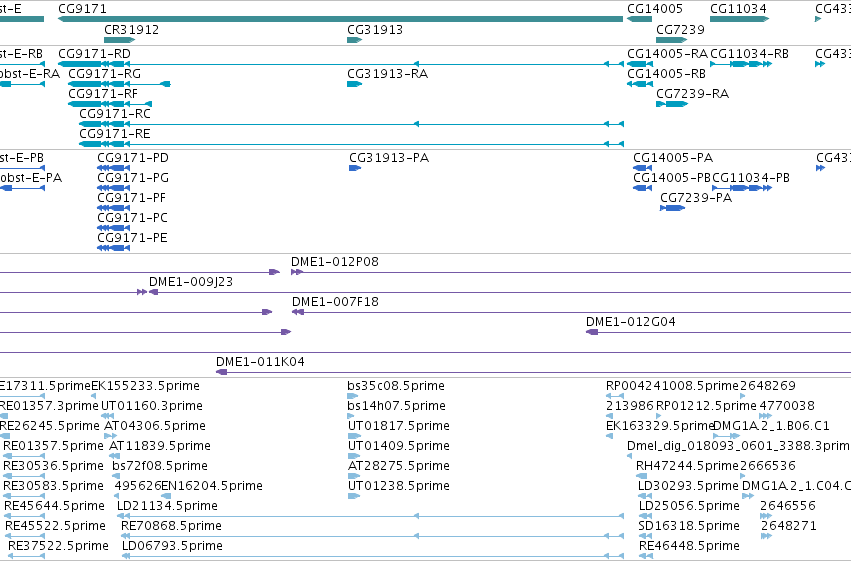Select EST RE45644.5prime
The height and width of the screenshot is (561, 851).
click(x=54, y=506)
